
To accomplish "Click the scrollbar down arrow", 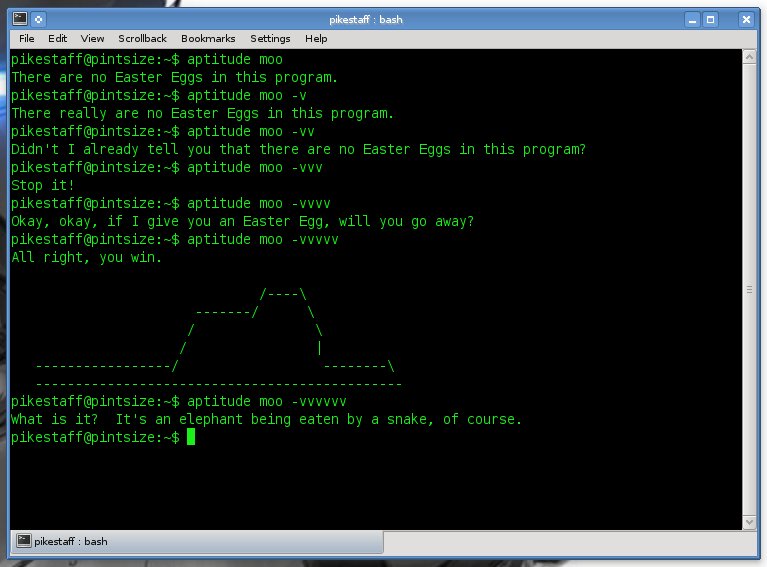I will point(749,522).
